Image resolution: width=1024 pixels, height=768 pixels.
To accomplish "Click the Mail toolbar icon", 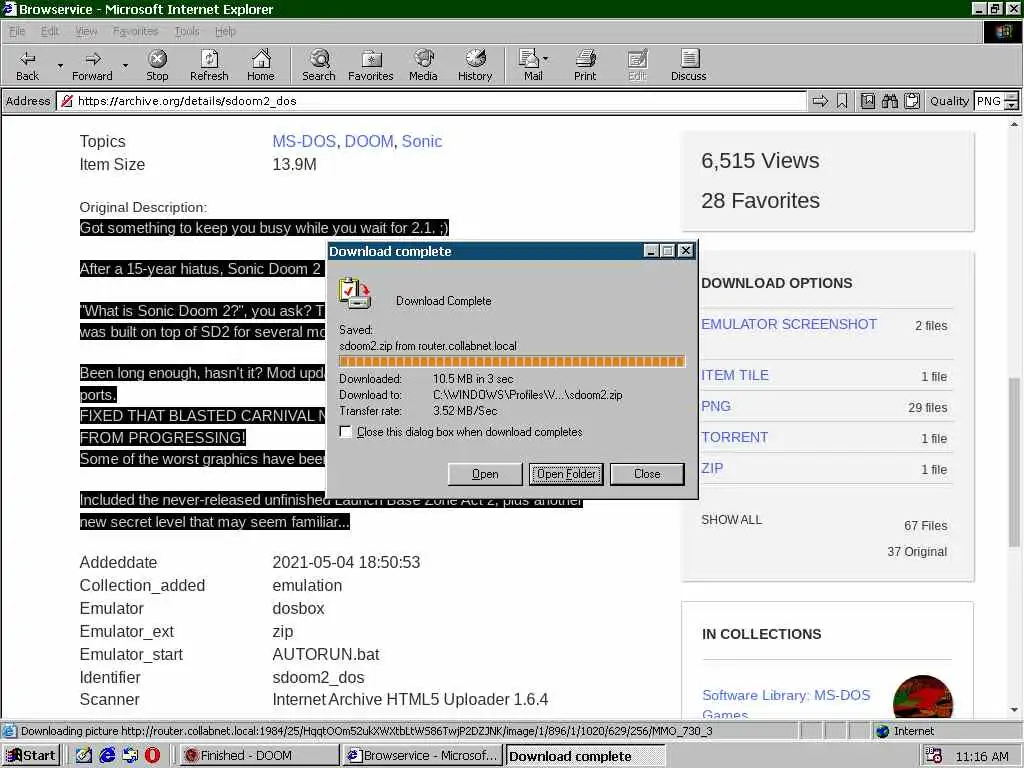I will [x=530, y=65].
